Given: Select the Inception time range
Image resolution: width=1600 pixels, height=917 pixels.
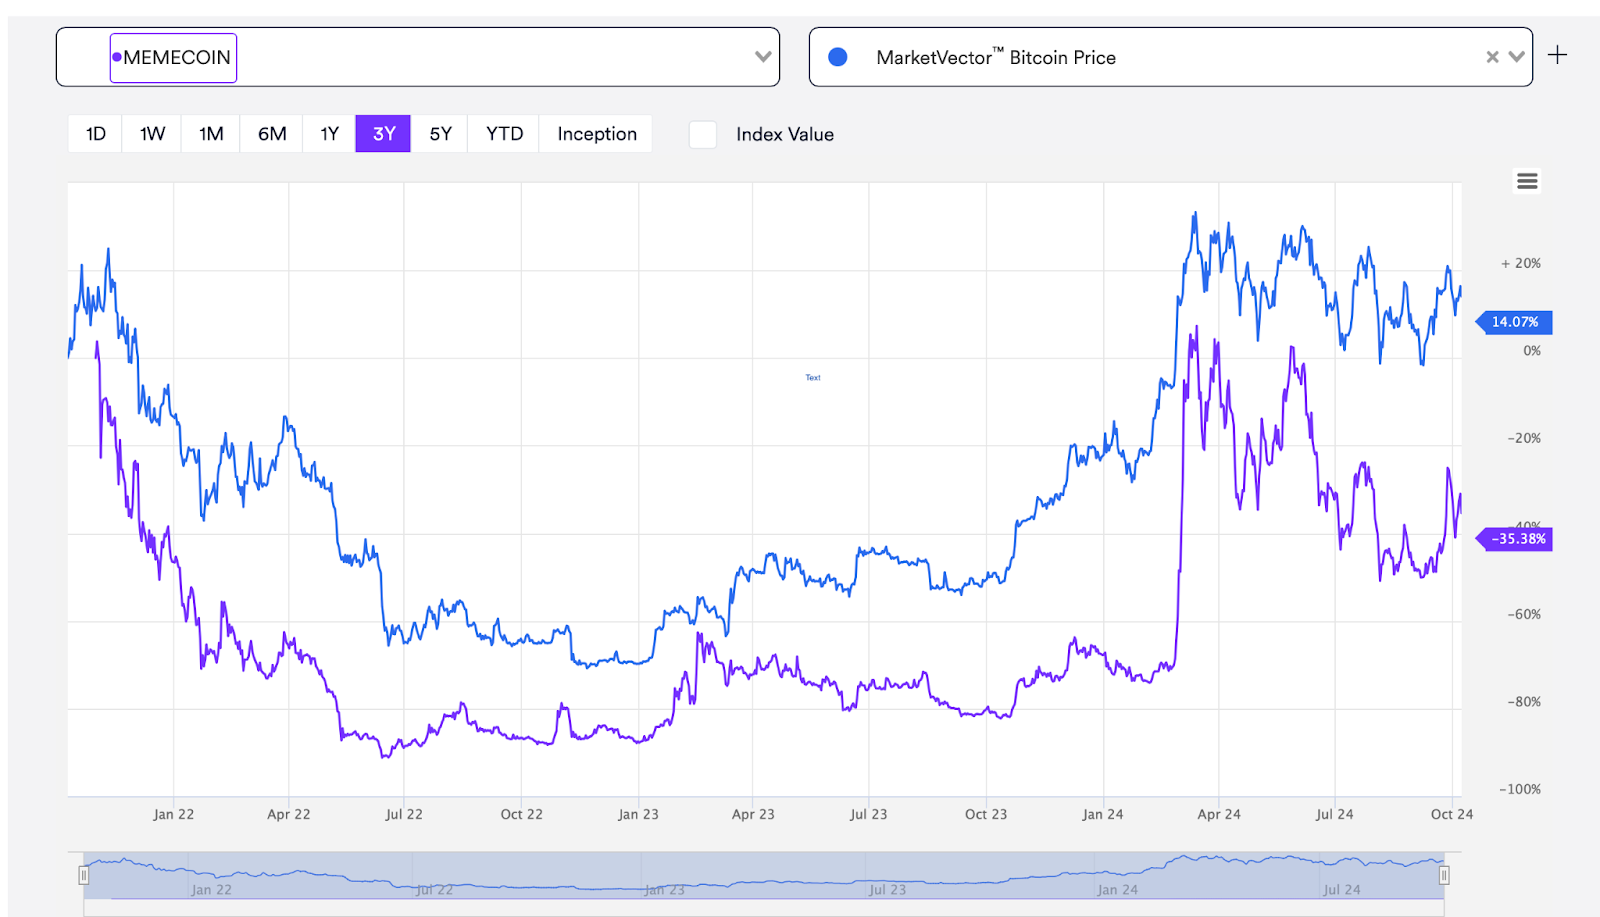Looking at the screenshot, I should 597,134.
